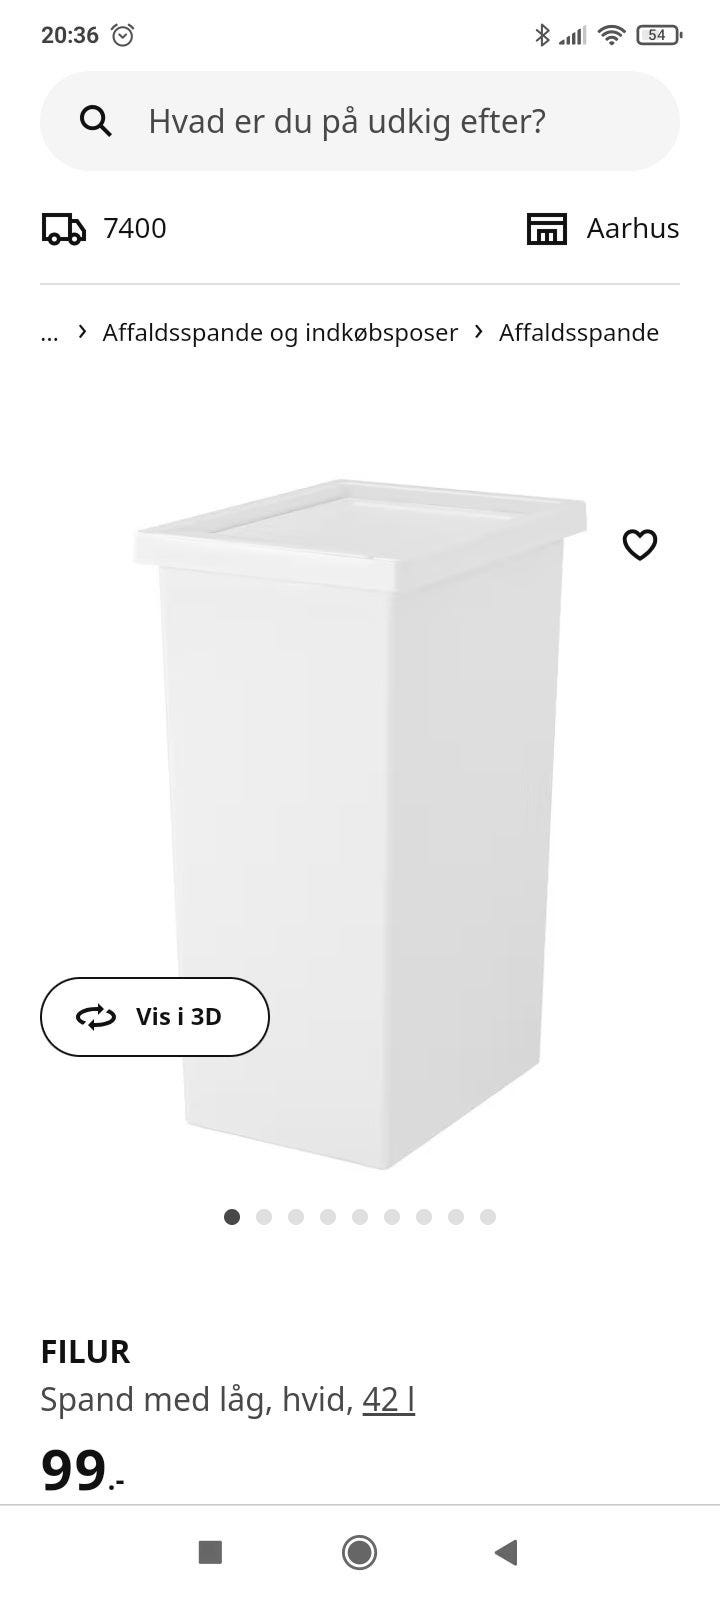Viewport: 720px width, 1600px height.
Task: Tap Android home circle button
Action: [359, 1552]
